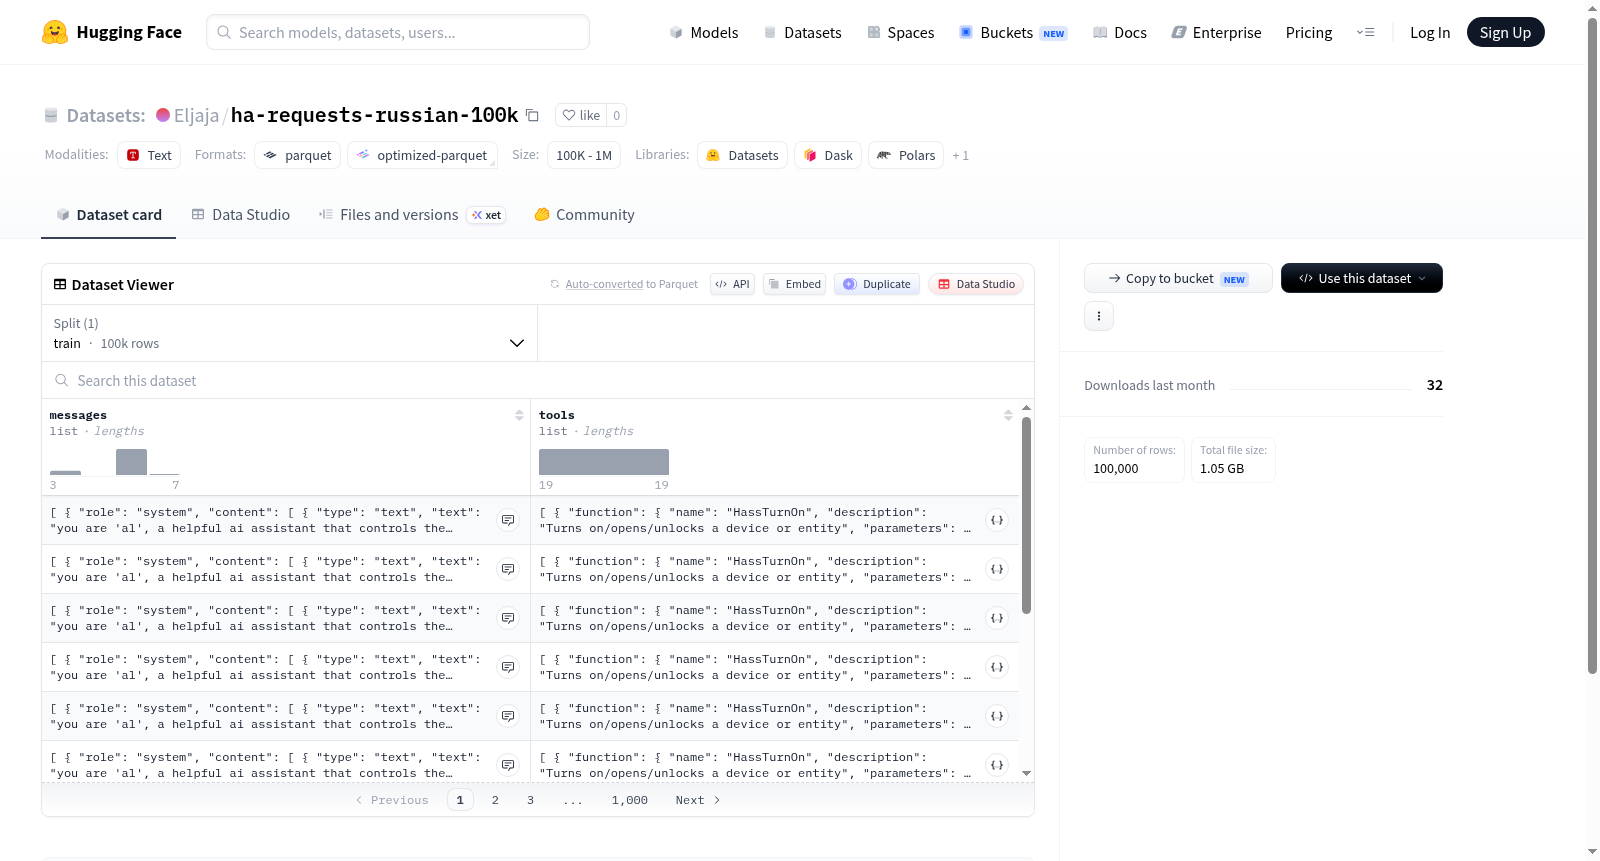
Task: Click the Eljaja user avatar
Action: [x=163, y=115]
